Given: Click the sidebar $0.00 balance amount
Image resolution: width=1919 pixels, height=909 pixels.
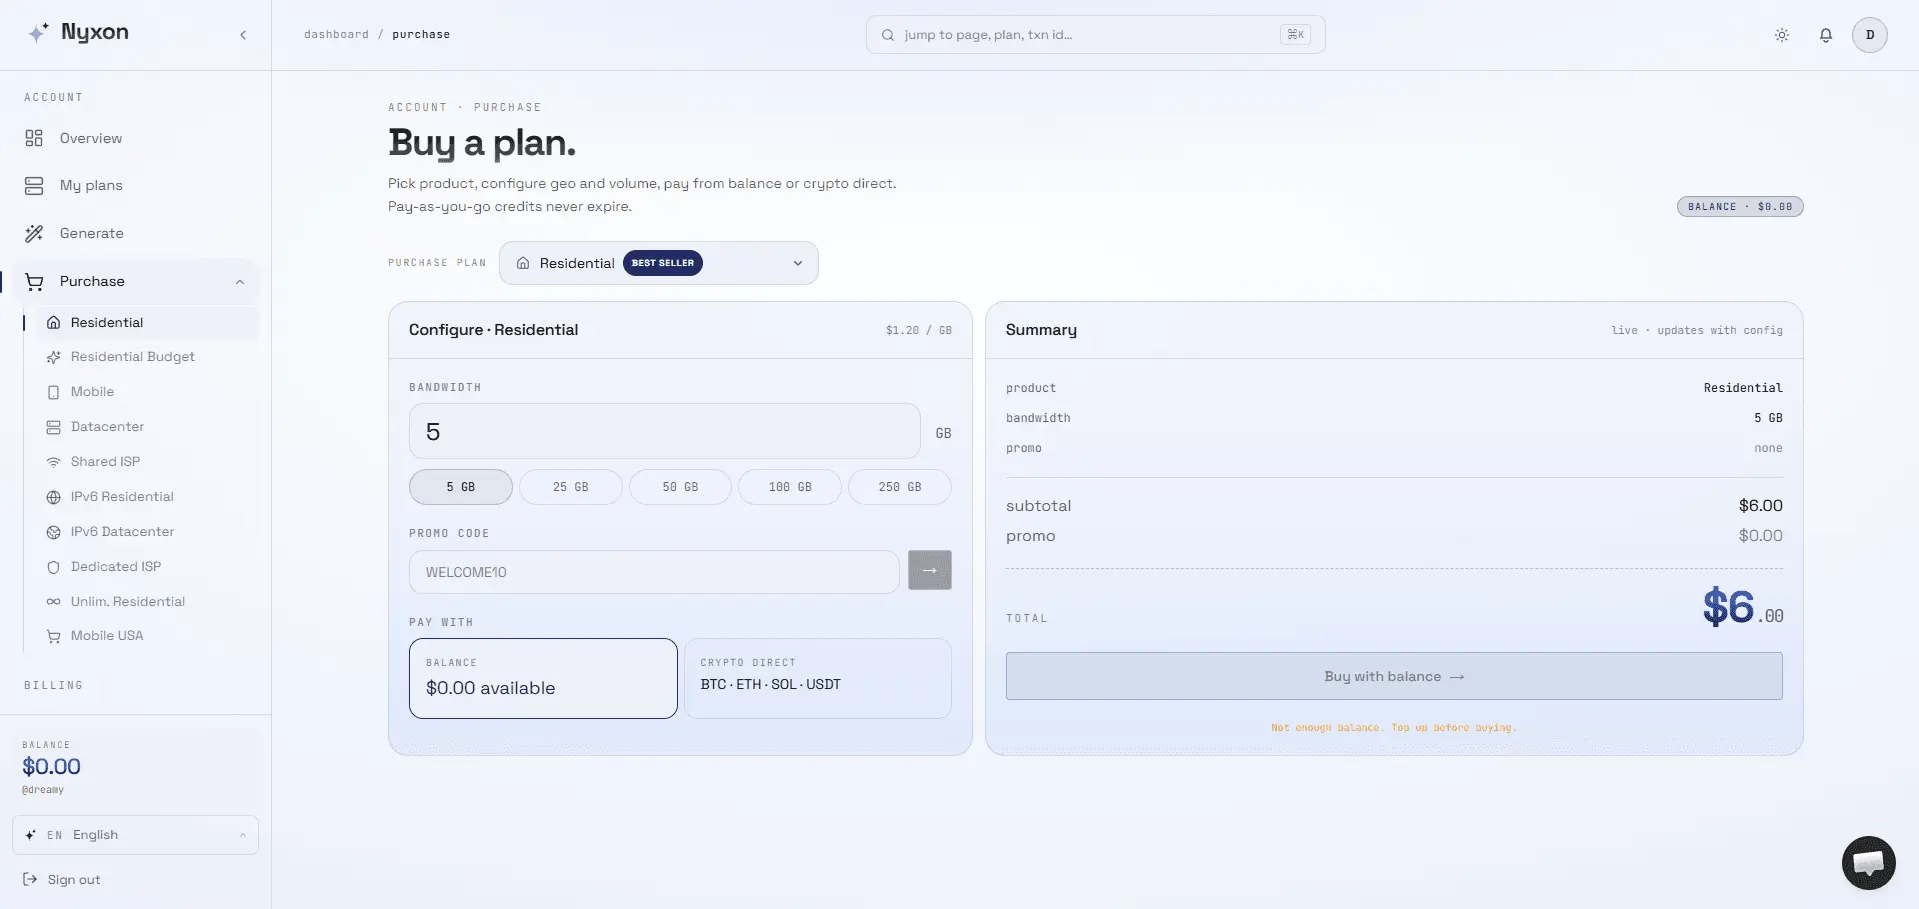Looking at the screenshot, I should tap(52, 767).
